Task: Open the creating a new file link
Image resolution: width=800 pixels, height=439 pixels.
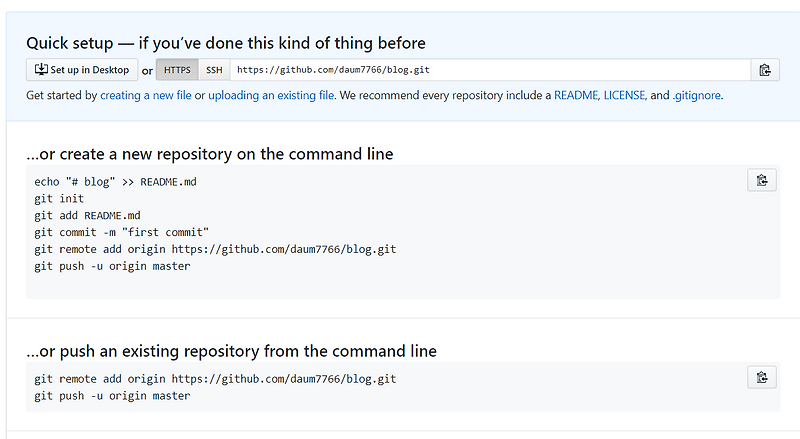Action: (145, 95)
